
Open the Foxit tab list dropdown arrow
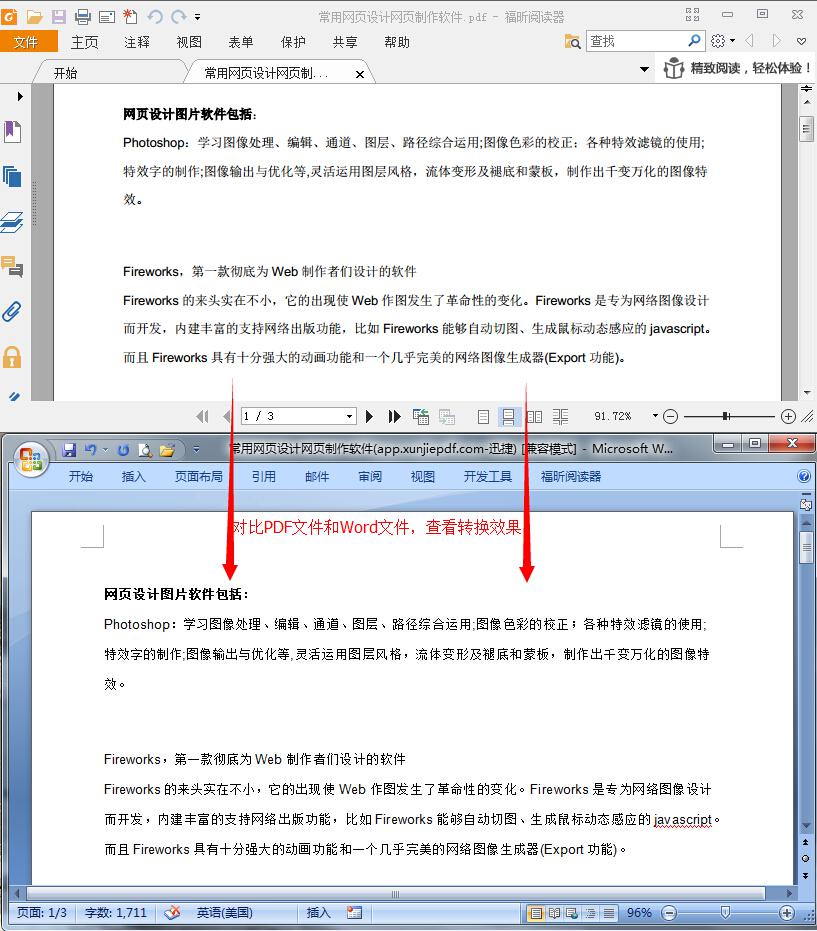click(x=644, y=69)
